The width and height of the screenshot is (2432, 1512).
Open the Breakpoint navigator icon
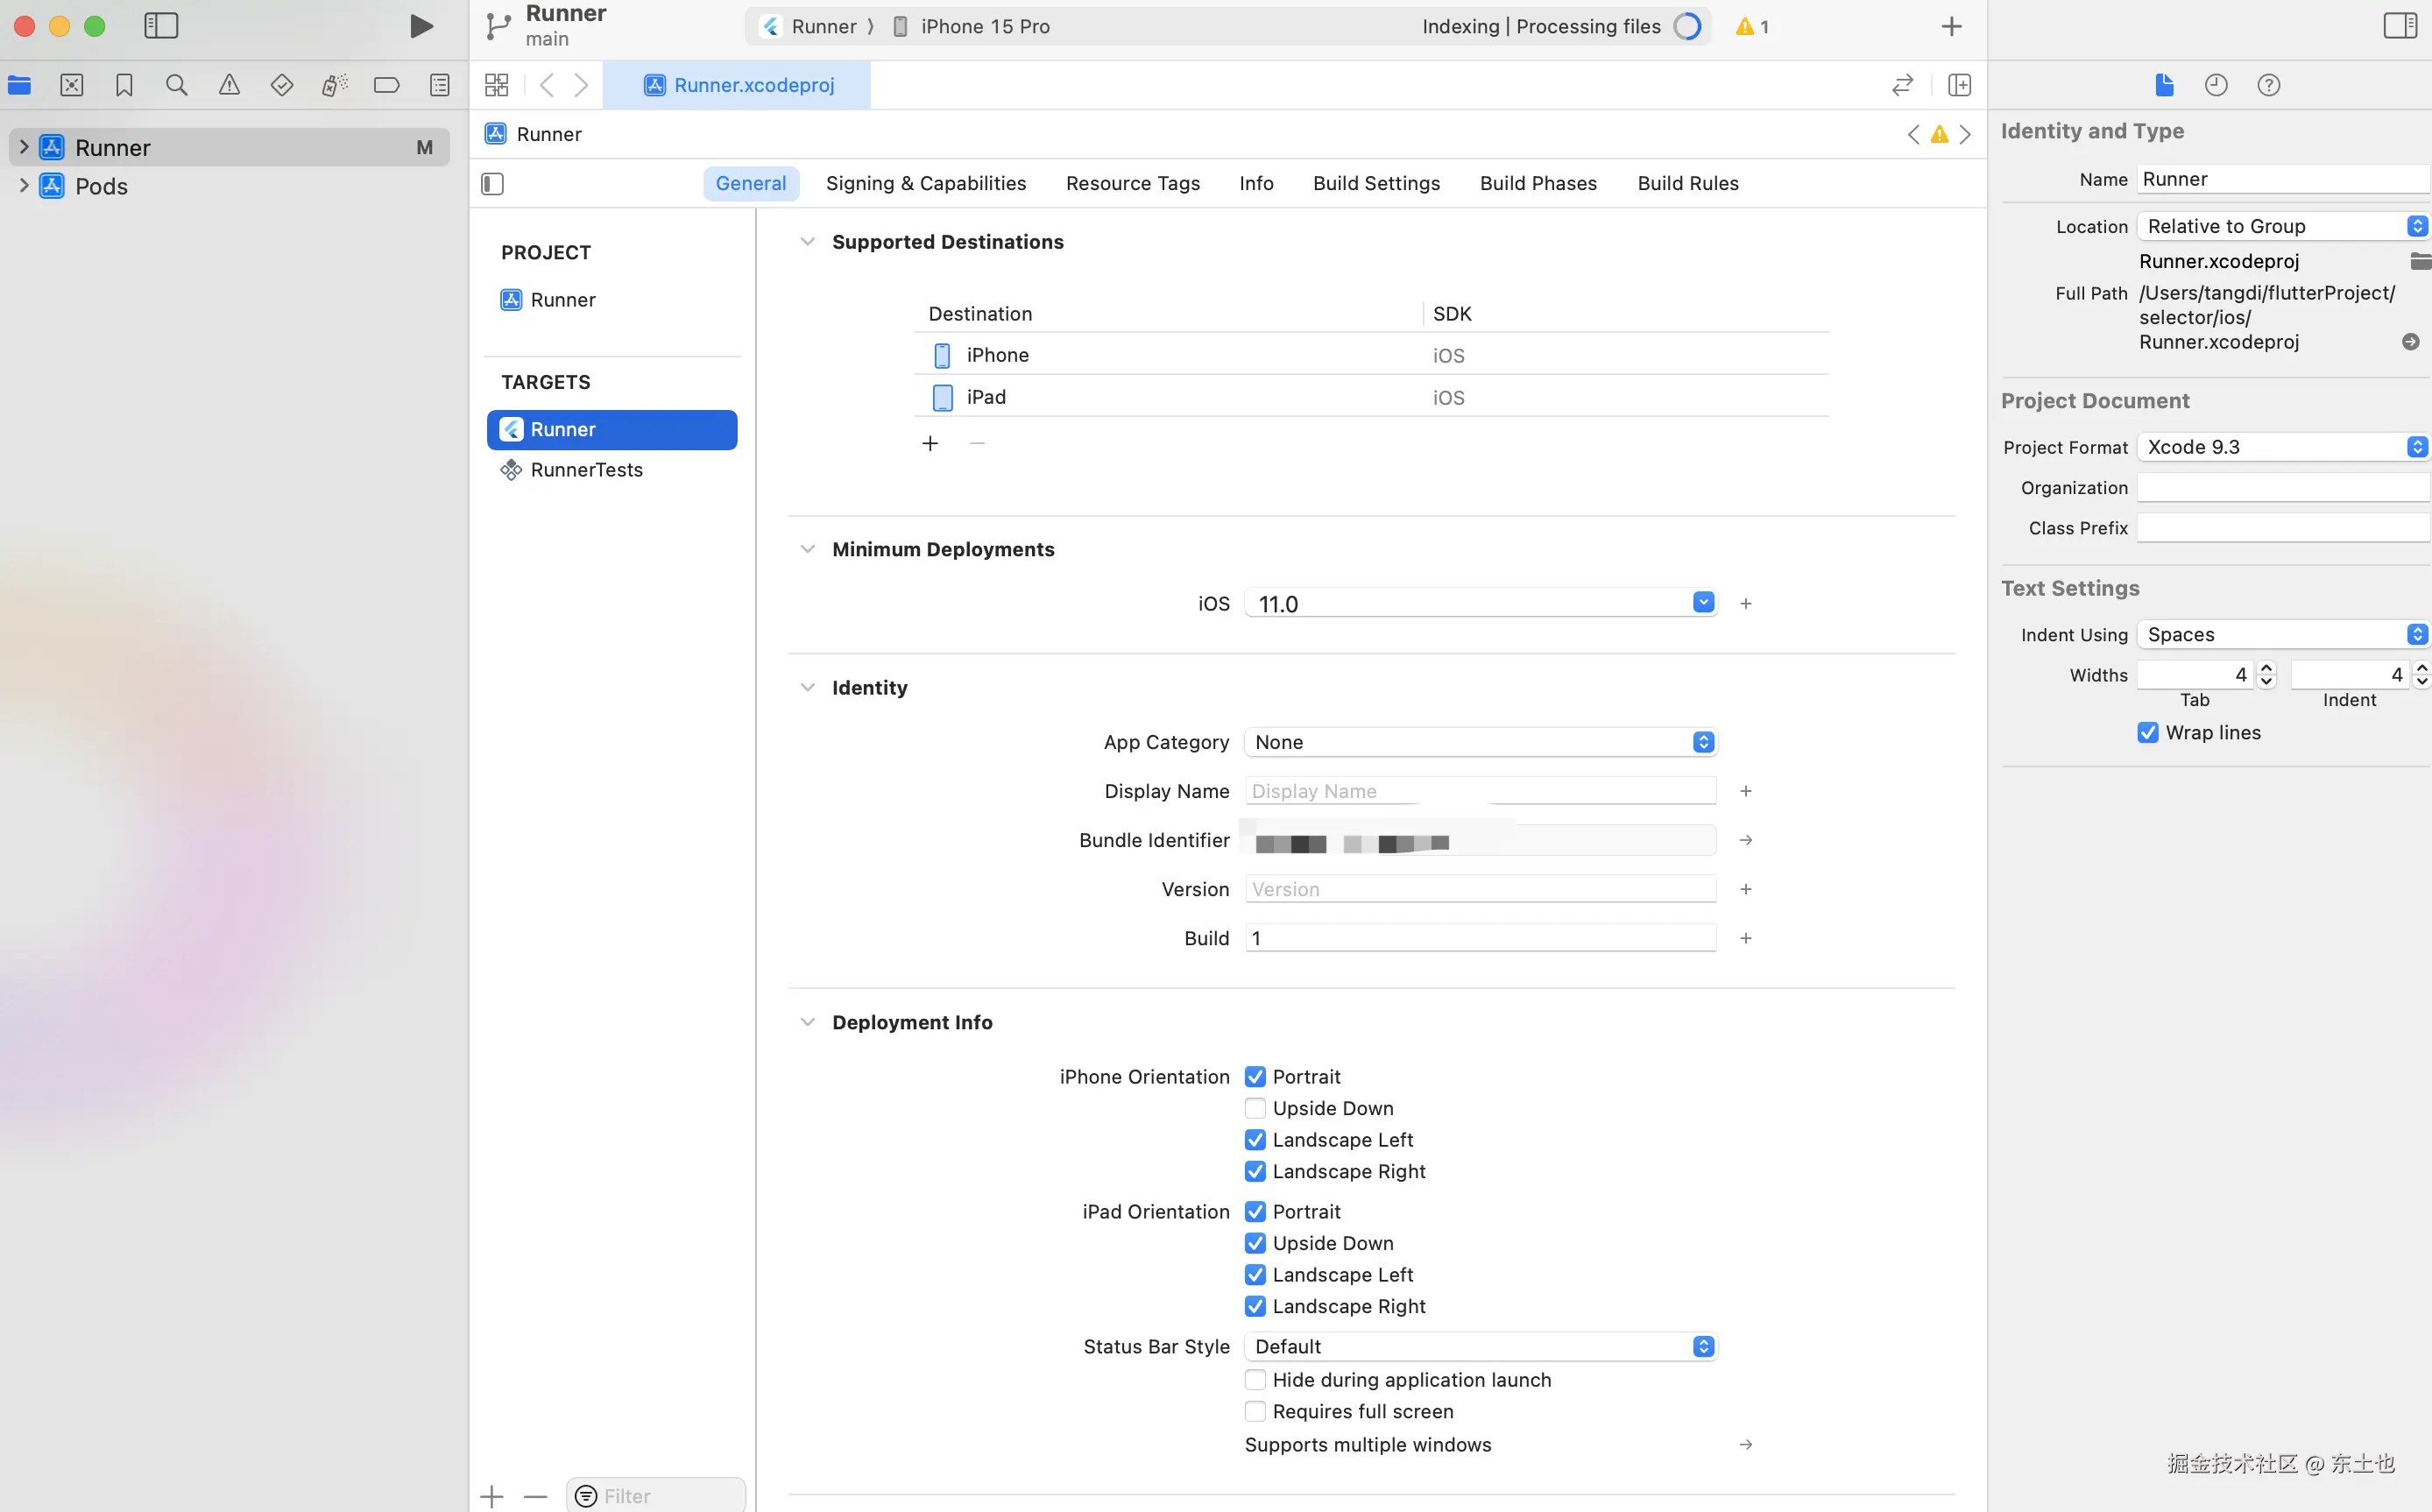386,85
